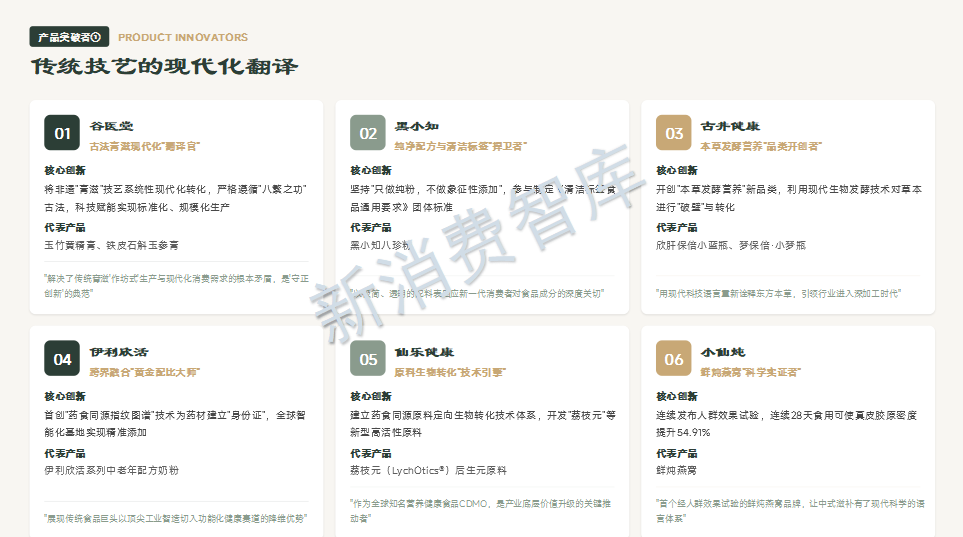This screenshot has height=537, width=963.
Task: Select the tagline 鲜炖燕窝"科学实证者"
Action: [751, 372]
